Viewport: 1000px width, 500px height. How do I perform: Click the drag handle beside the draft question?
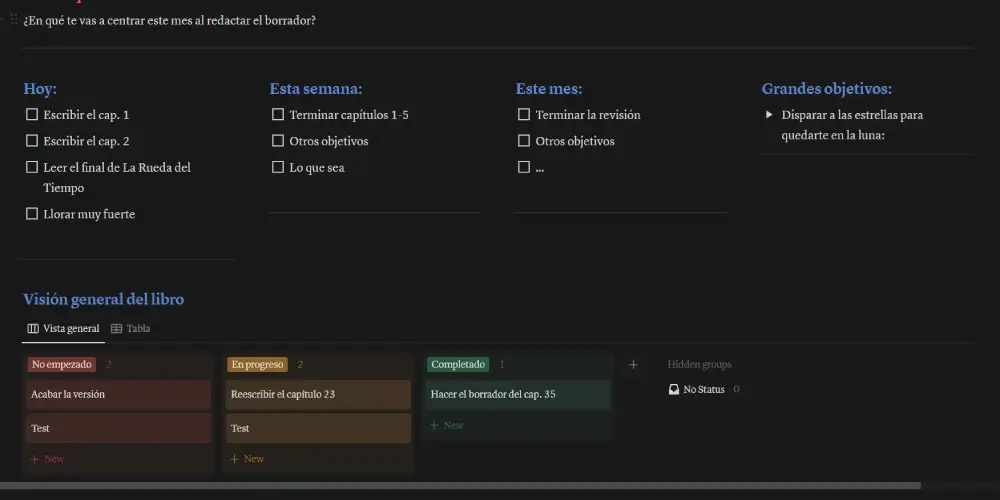tap(14, 20)
